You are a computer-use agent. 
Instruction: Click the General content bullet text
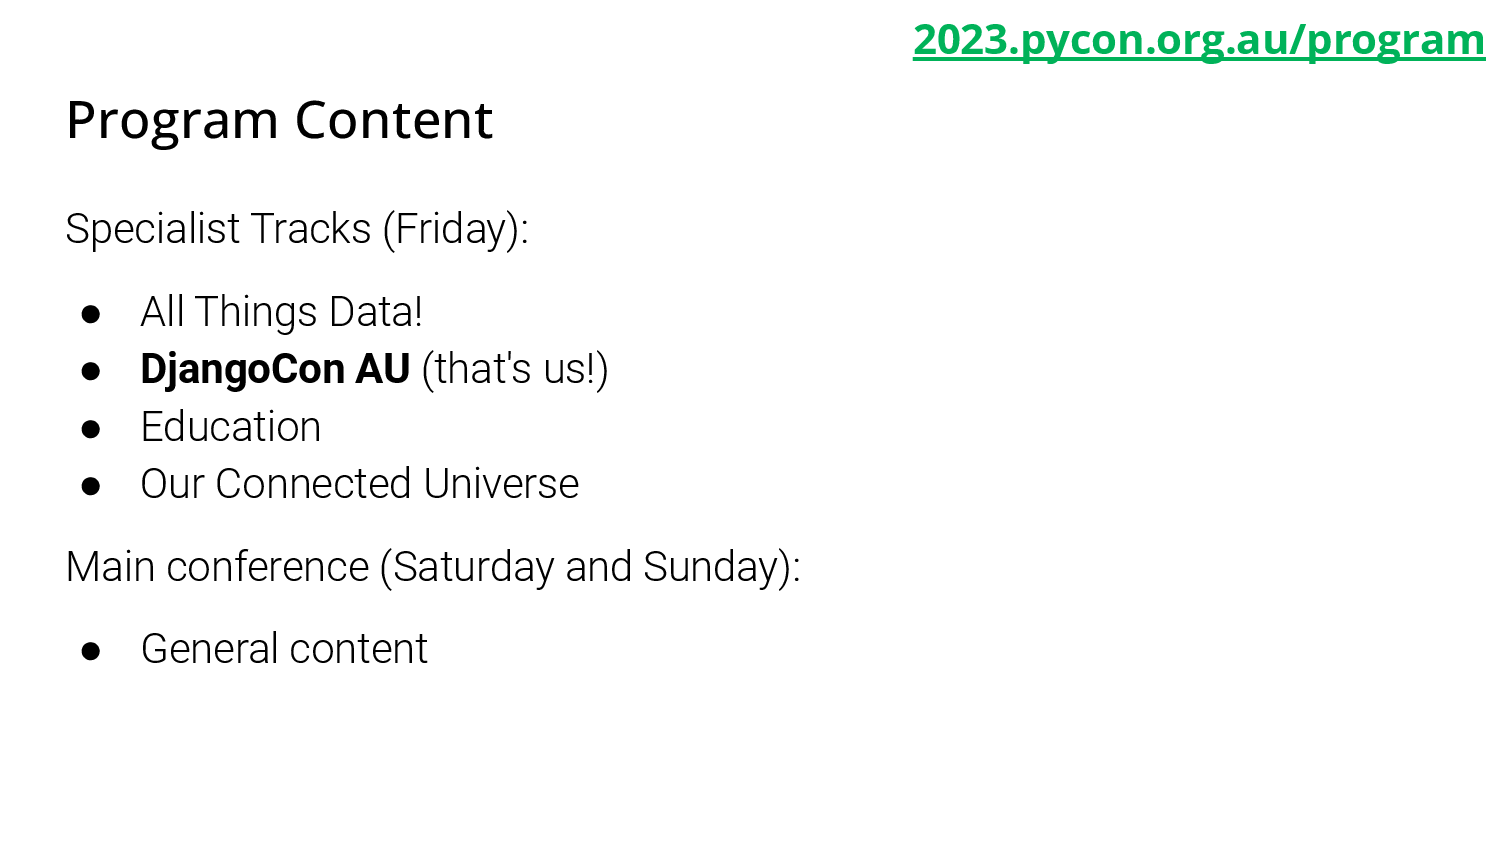pos(284,649)
